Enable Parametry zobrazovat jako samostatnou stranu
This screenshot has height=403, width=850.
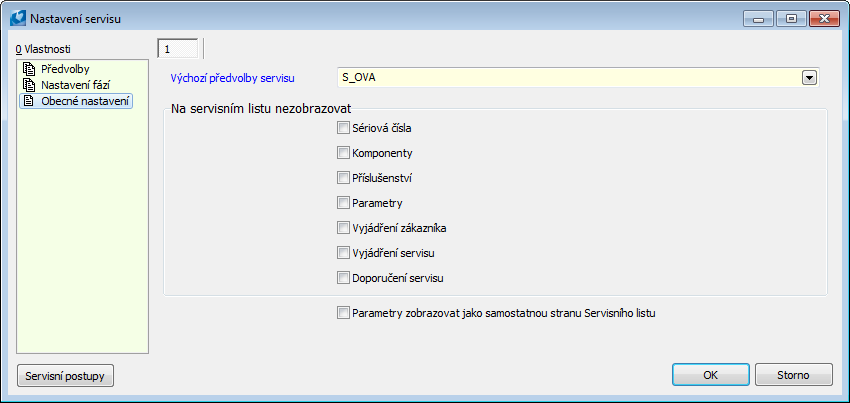(x=344, y=313)
